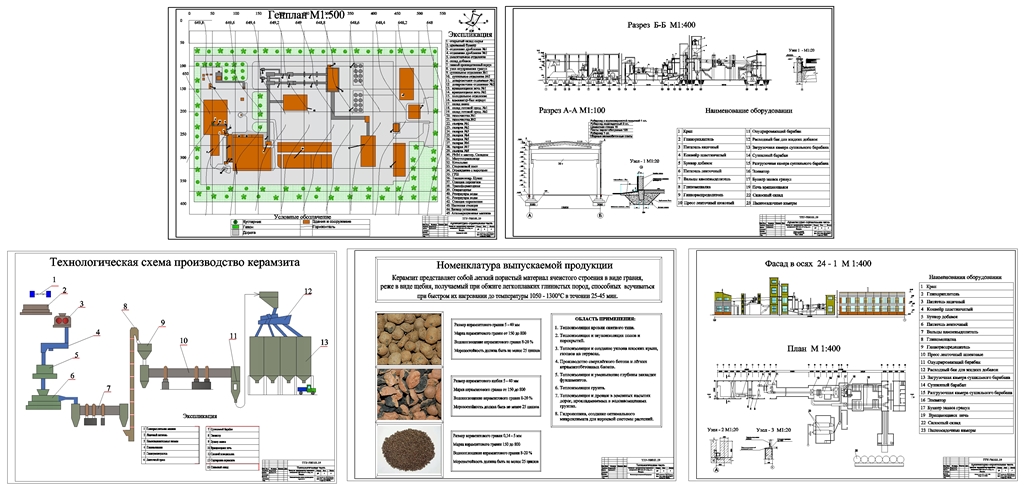
Task: Click the 'Кран' row in the Разрез equipment table
Action: click(711, 131)
